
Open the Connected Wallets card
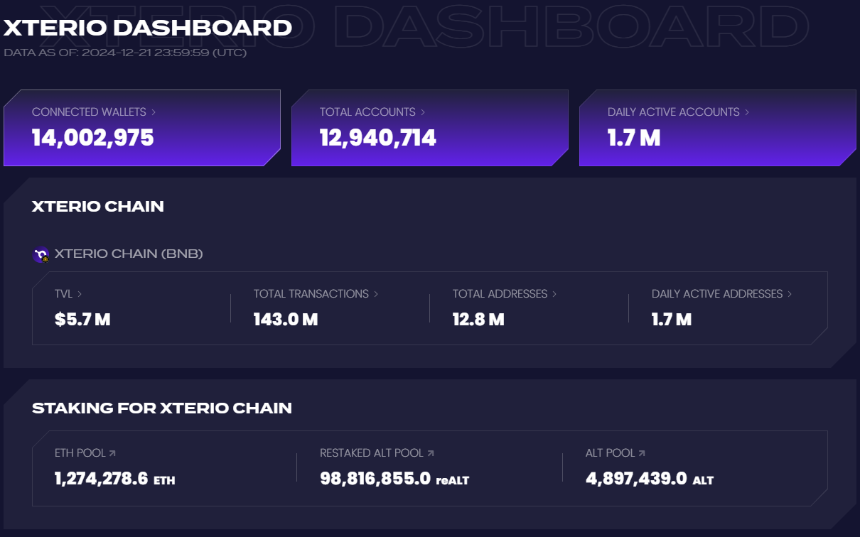[x=142, y=127]
